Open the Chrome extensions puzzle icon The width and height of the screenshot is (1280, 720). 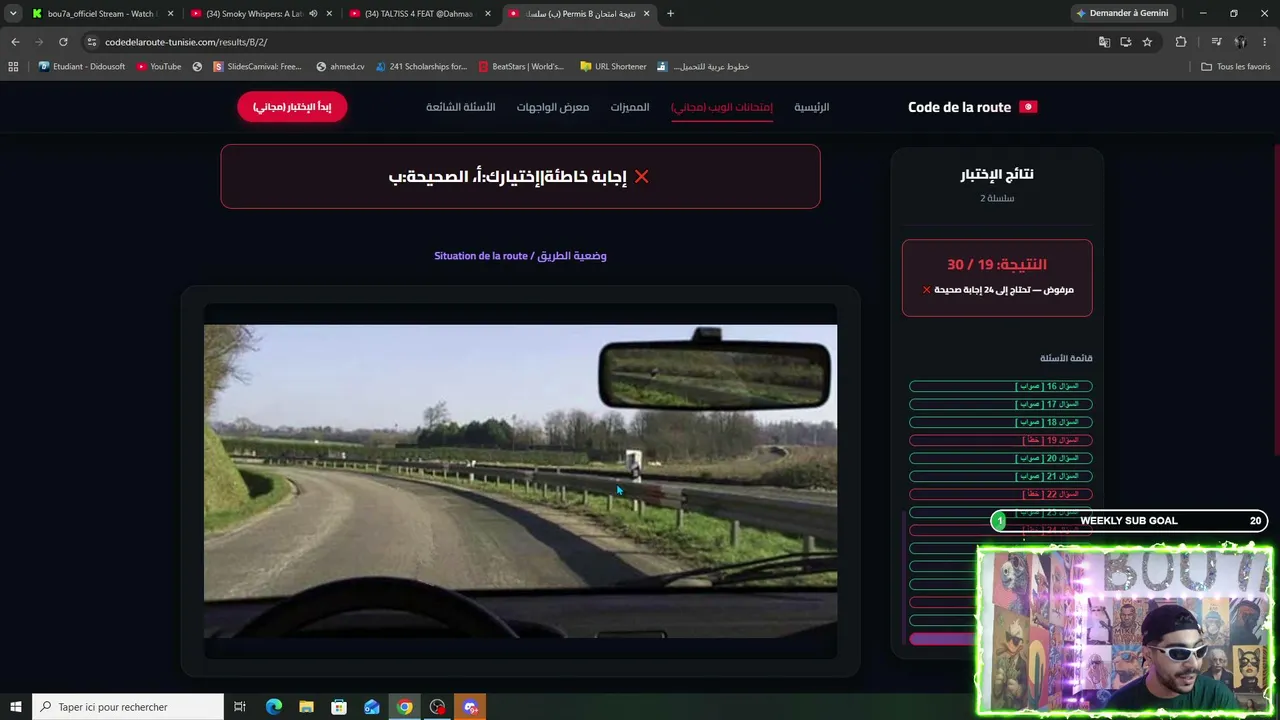1181,42
